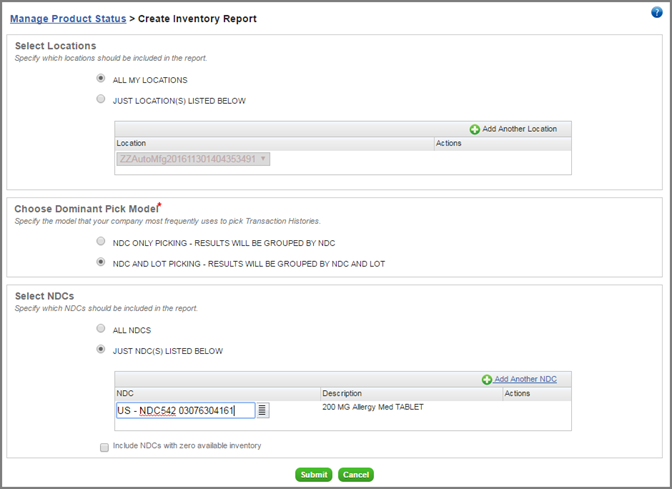Select NDC AND LOT PICKING option
The image size is (672, 489).
coord(101,262)
